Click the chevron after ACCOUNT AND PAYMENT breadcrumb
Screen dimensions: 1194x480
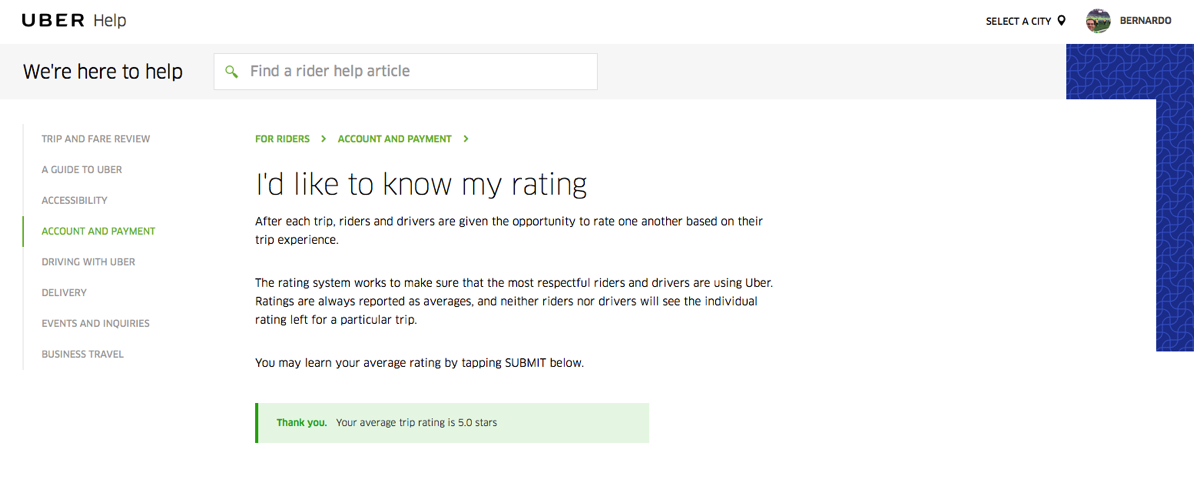(x=466, y=139)
